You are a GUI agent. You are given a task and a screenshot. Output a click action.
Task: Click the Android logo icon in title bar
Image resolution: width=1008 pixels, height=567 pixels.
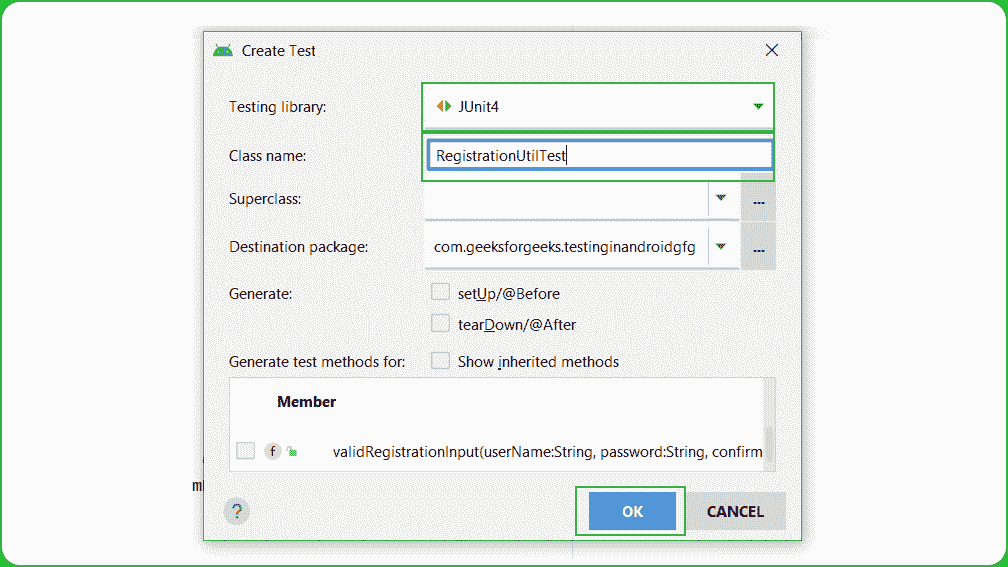[x=222, y=50]
